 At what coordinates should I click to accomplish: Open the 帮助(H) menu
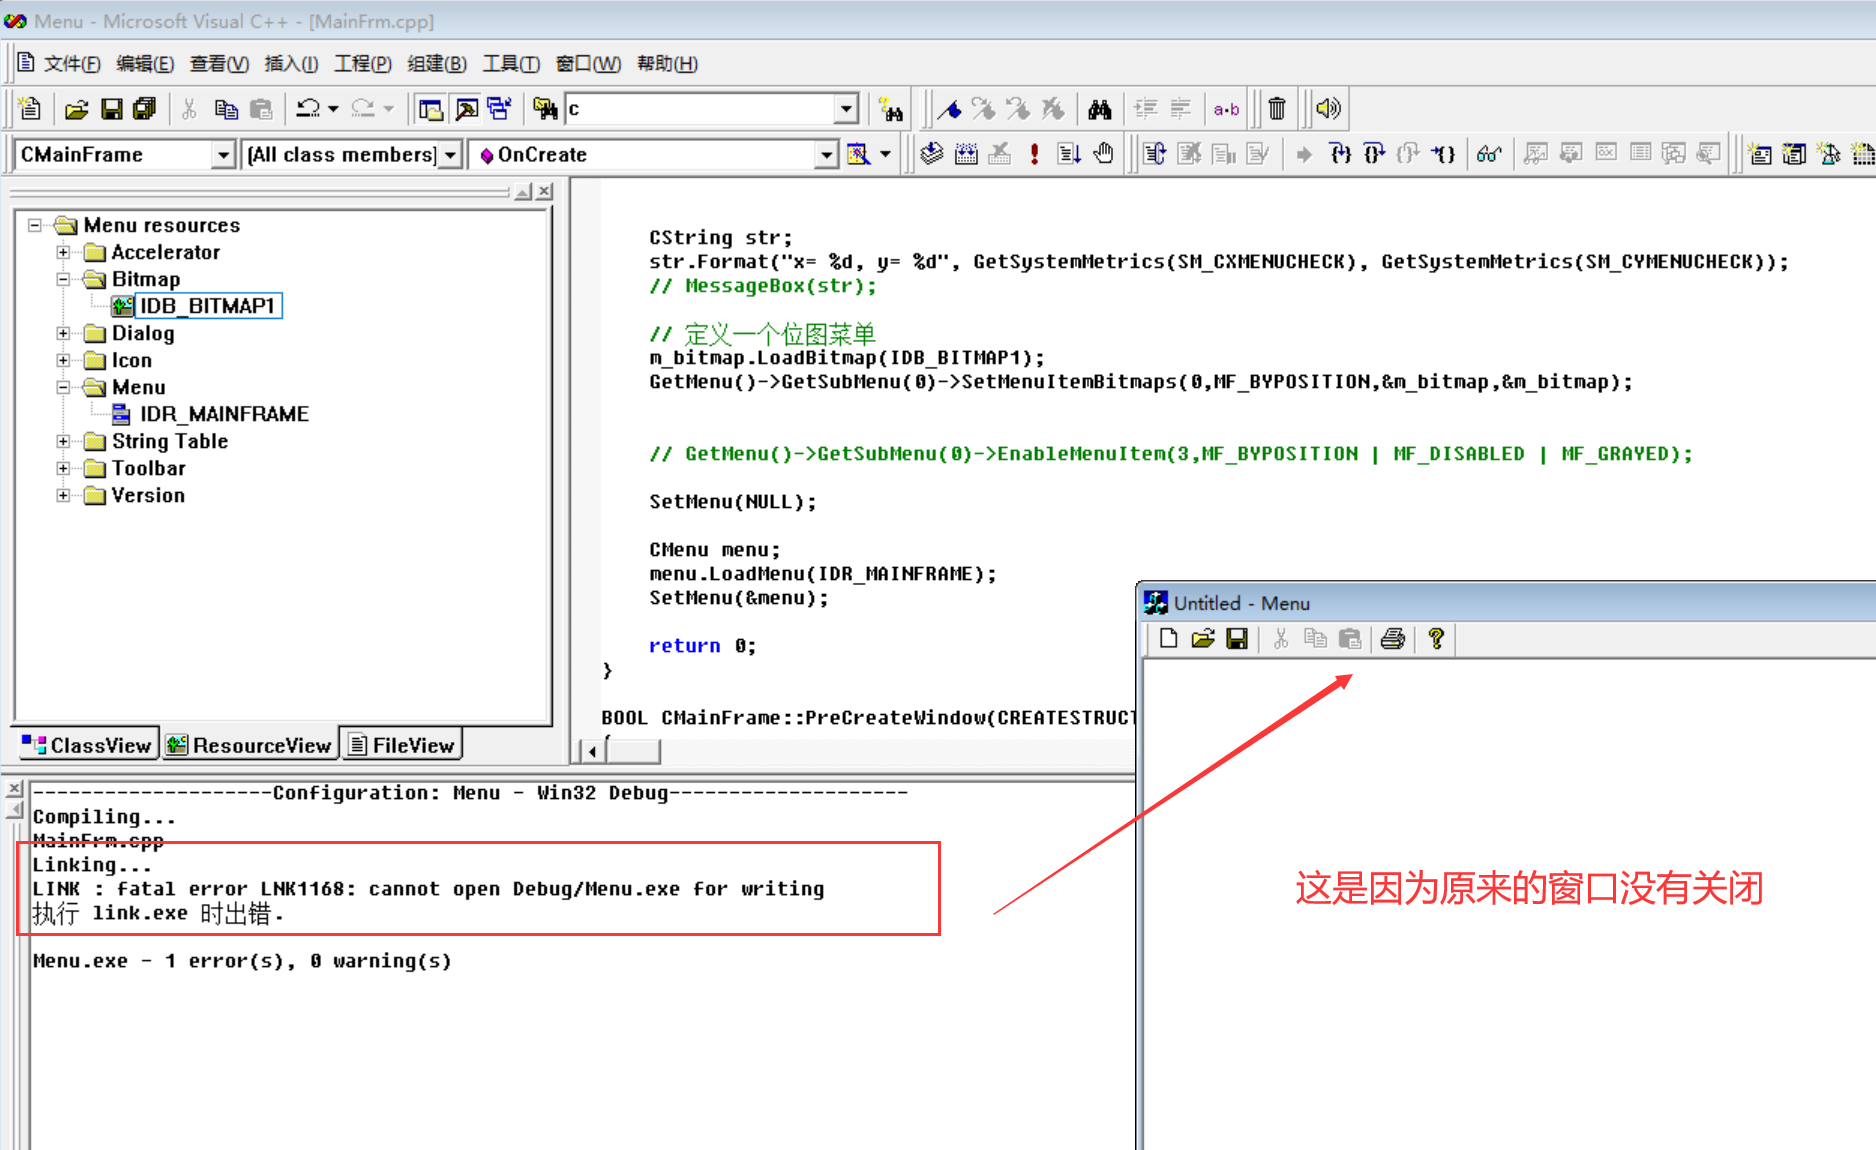coord(668,64)
